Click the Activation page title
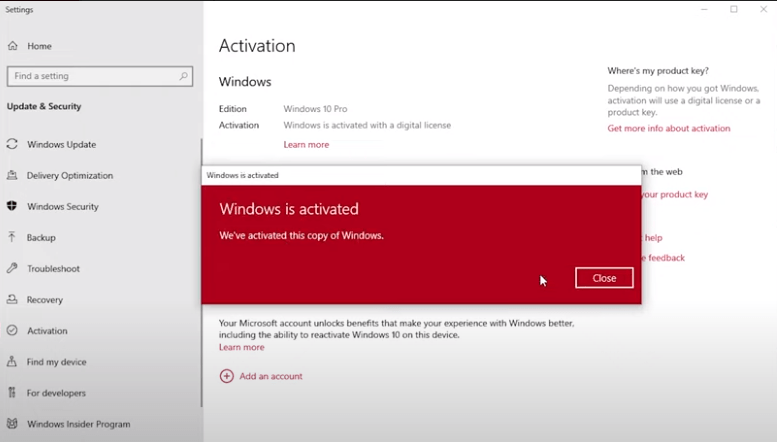Viewport: 777px width, 442px height. (257, 46)
